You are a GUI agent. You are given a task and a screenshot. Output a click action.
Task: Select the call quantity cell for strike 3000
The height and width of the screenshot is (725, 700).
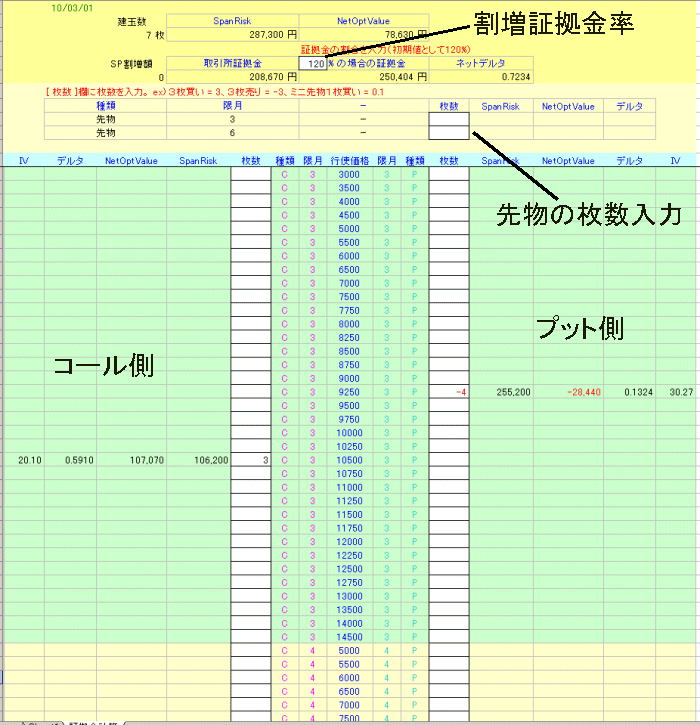coord(251,174)
